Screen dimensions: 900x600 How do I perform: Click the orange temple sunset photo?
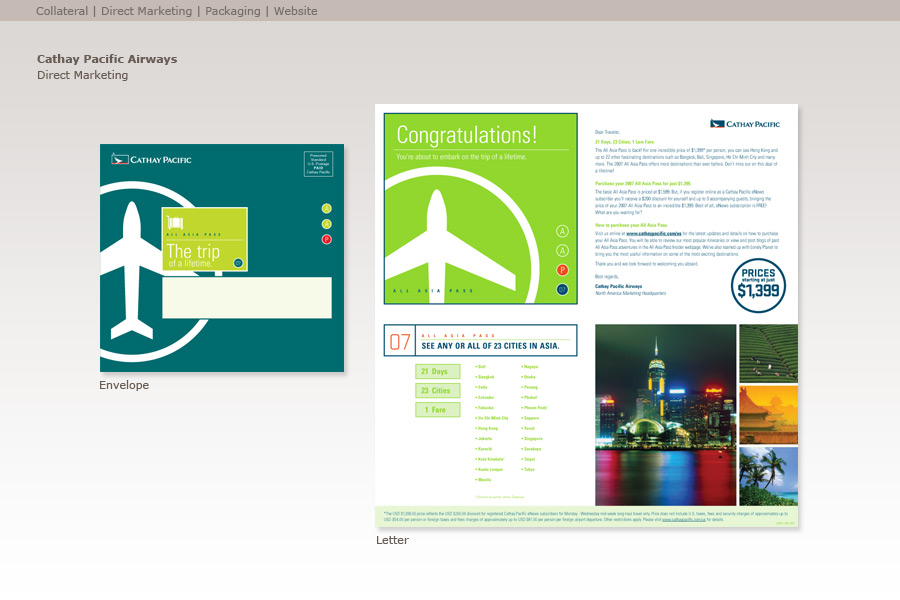coord(768,415)
